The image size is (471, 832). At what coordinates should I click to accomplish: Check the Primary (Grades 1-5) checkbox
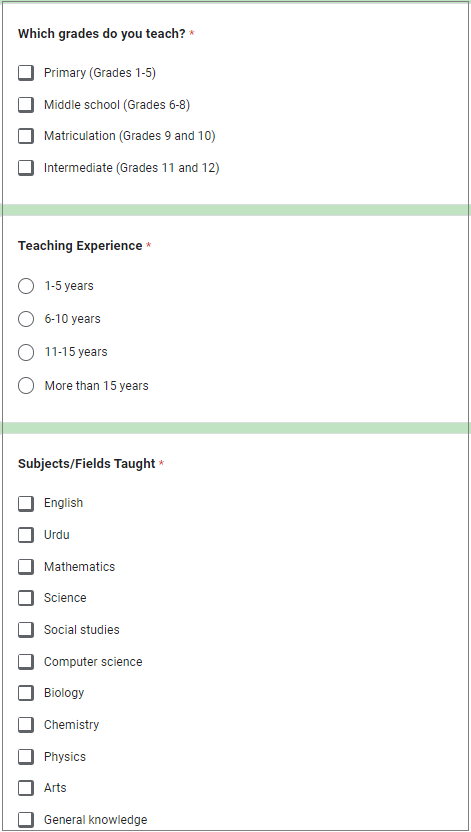(x=25, y=73)
